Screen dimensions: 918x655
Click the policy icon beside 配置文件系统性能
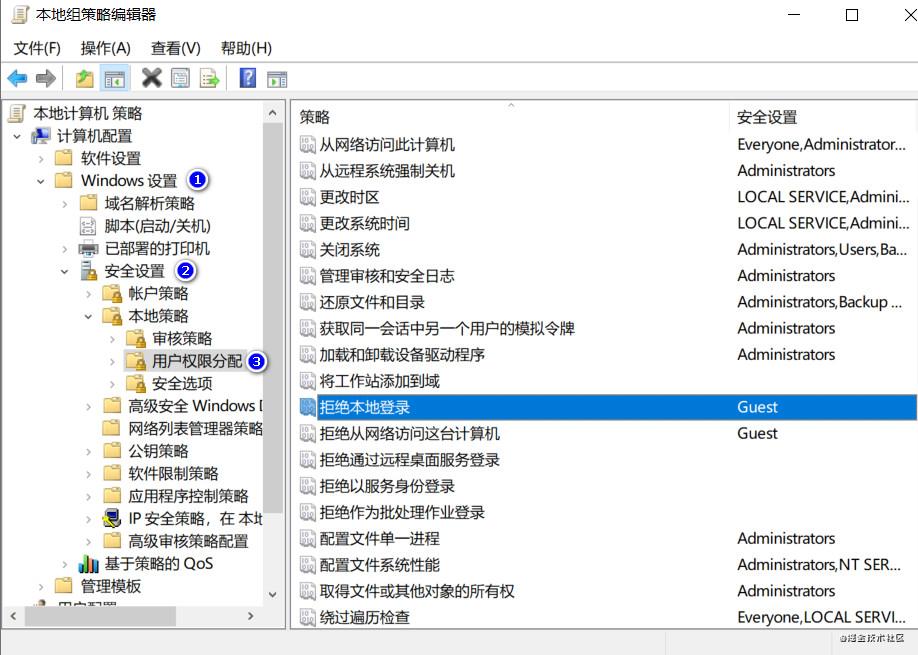point(308,565)
